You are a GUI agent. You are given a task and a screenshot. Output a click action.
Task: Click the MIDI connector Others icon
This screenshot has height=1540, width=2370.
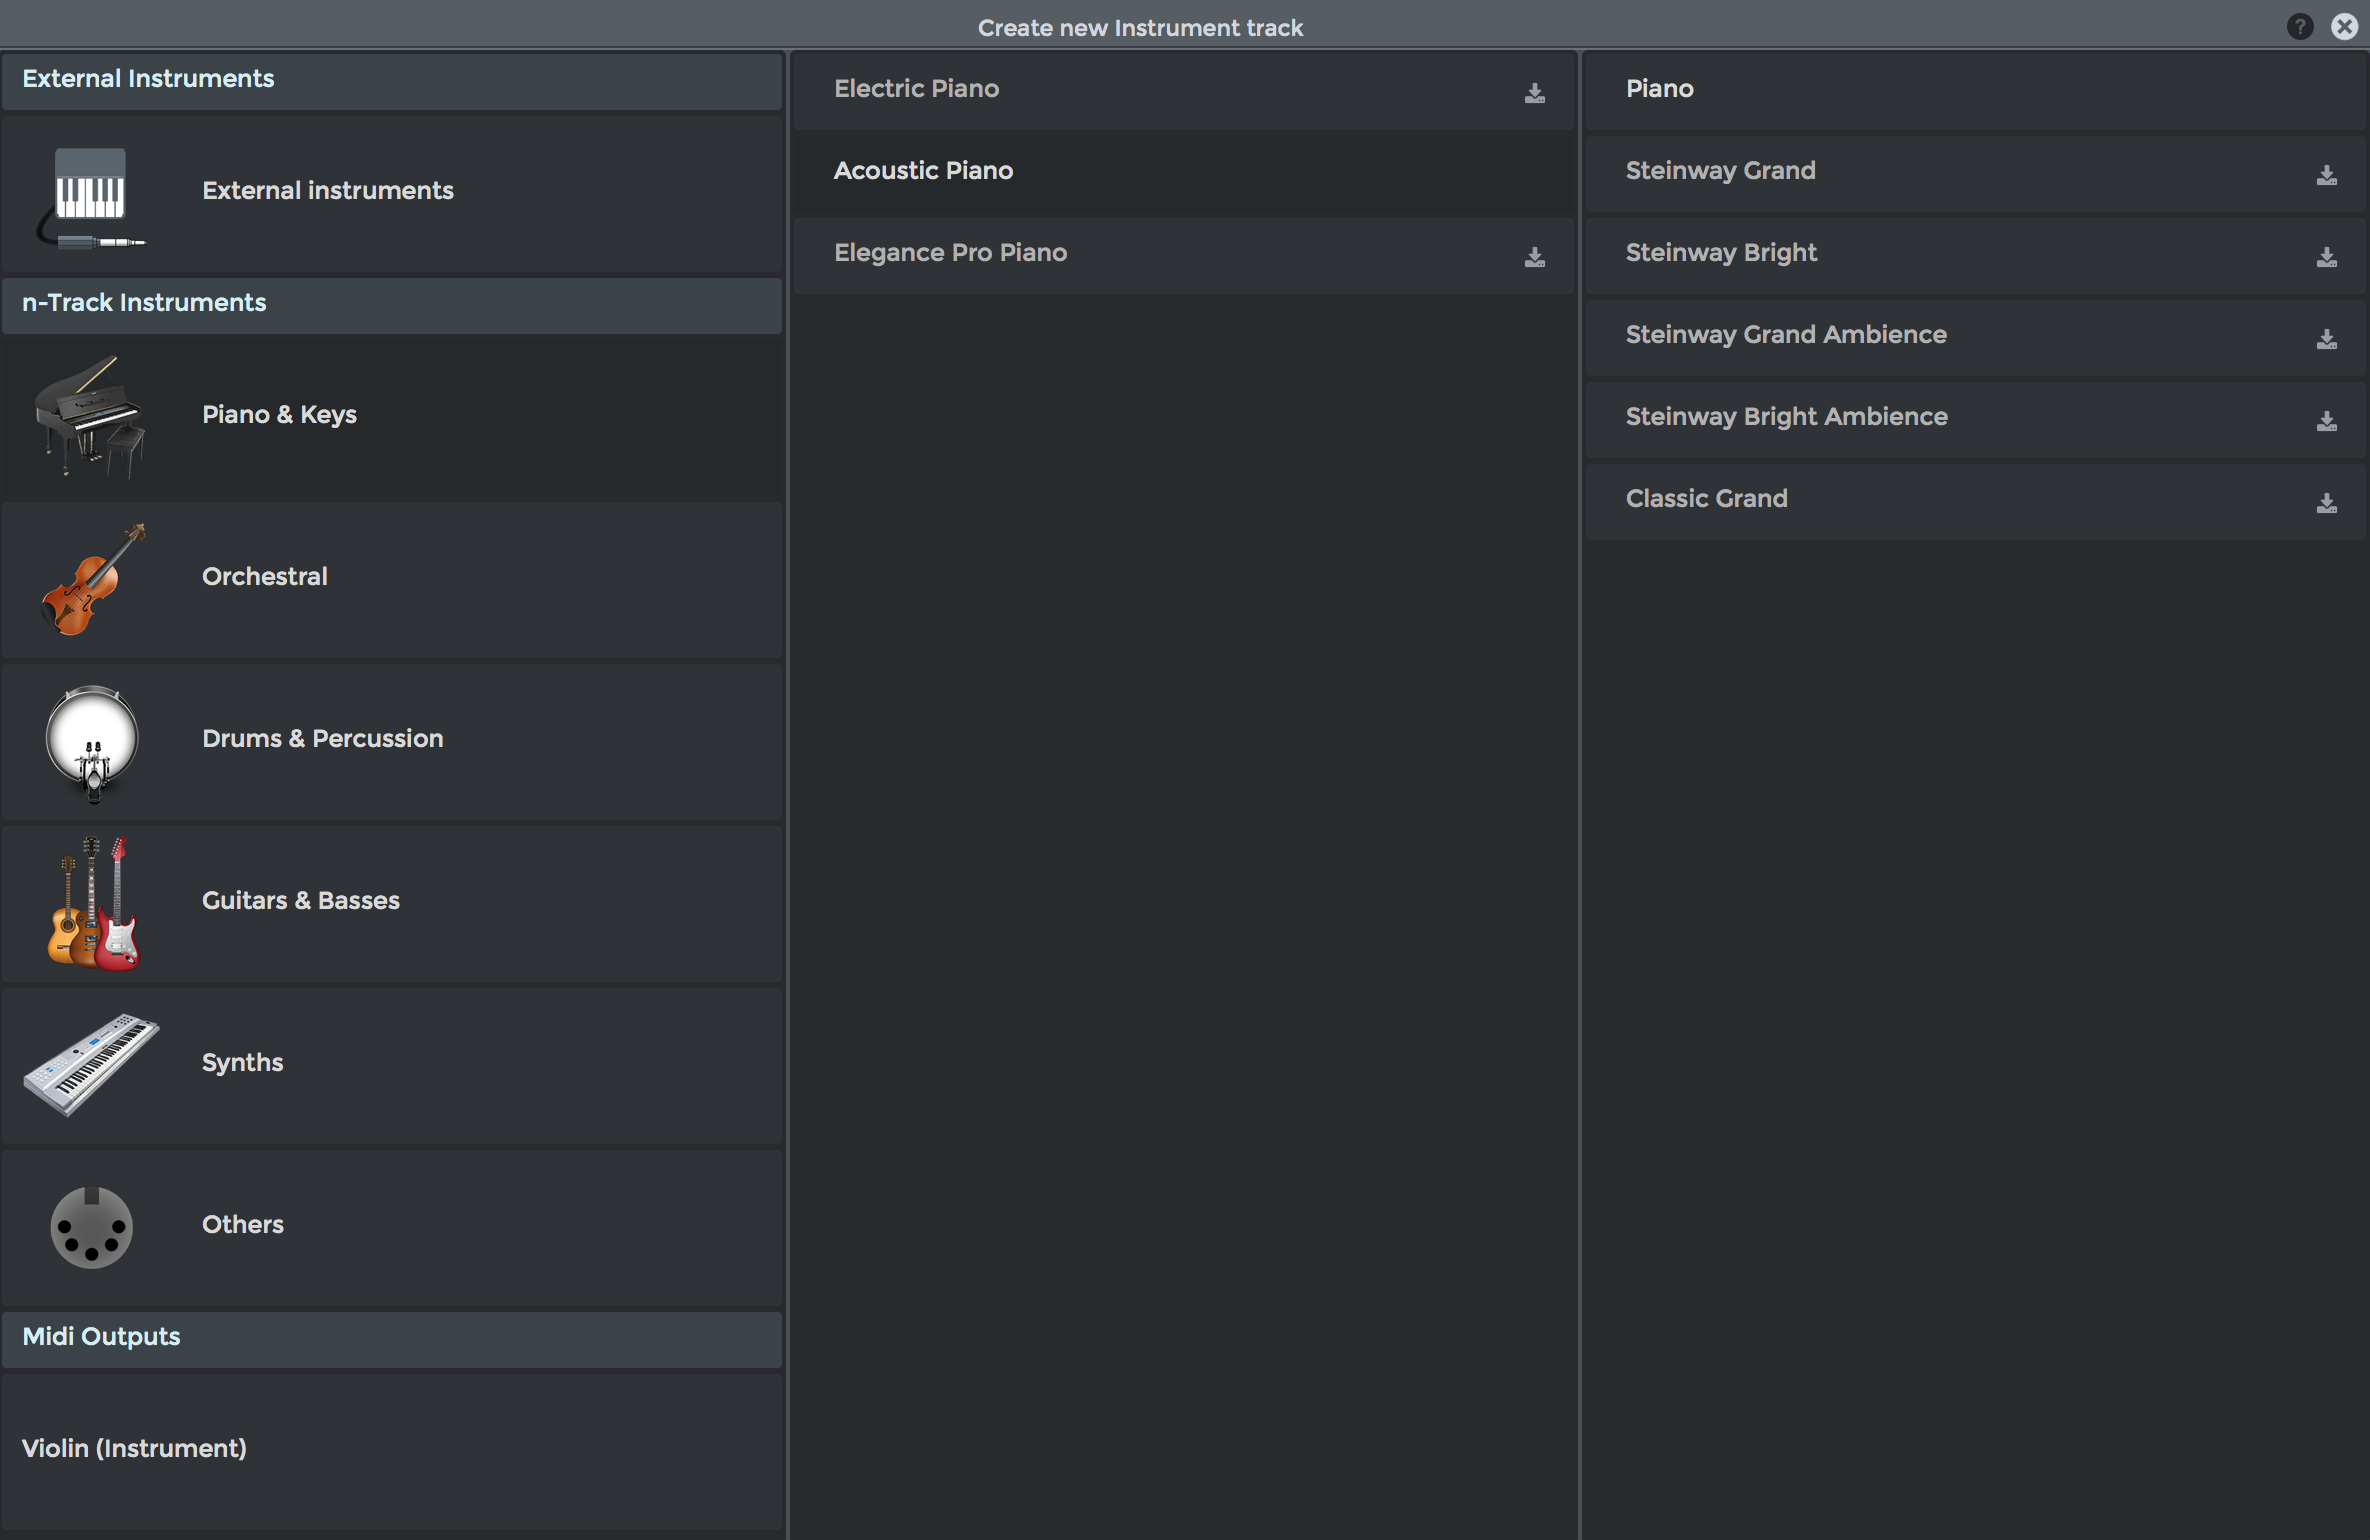tap(92, 1227)
